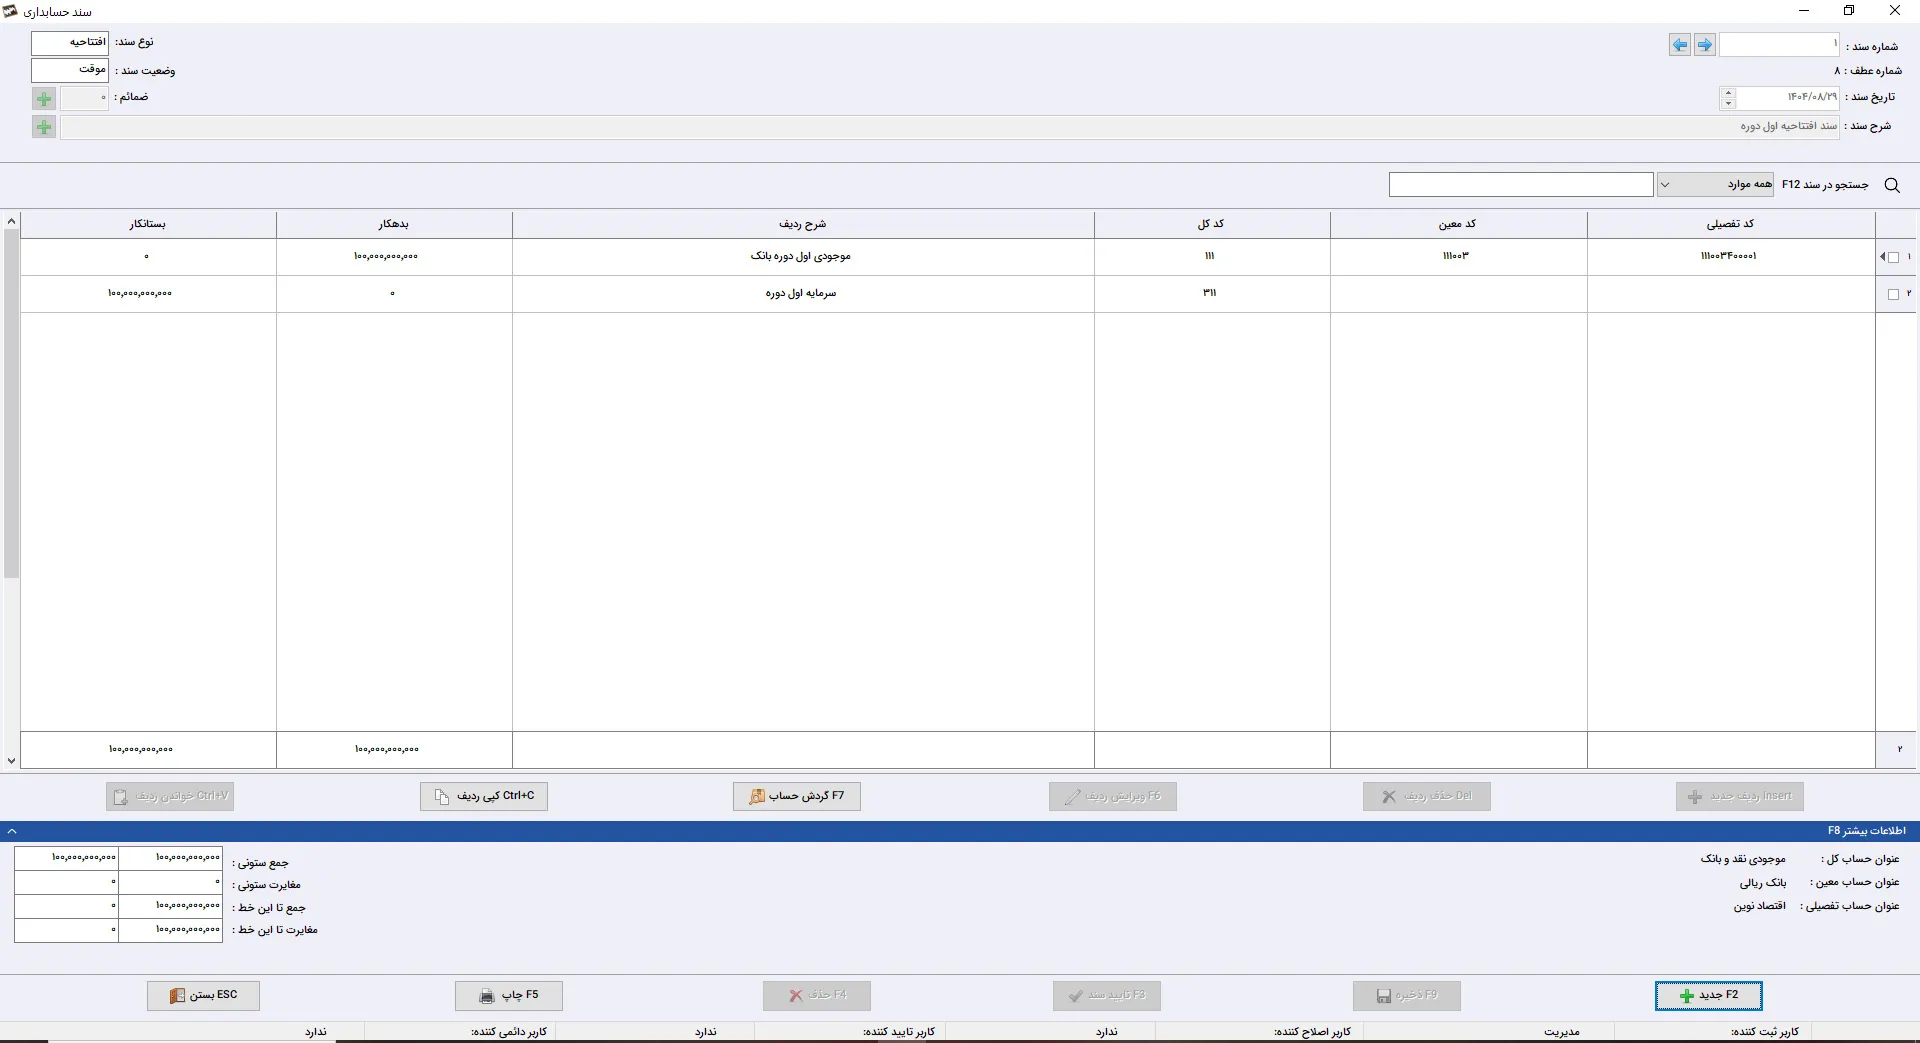Add attachment with plus icon beside ضمائم
1920x1043 pixels.
(44, 99)
